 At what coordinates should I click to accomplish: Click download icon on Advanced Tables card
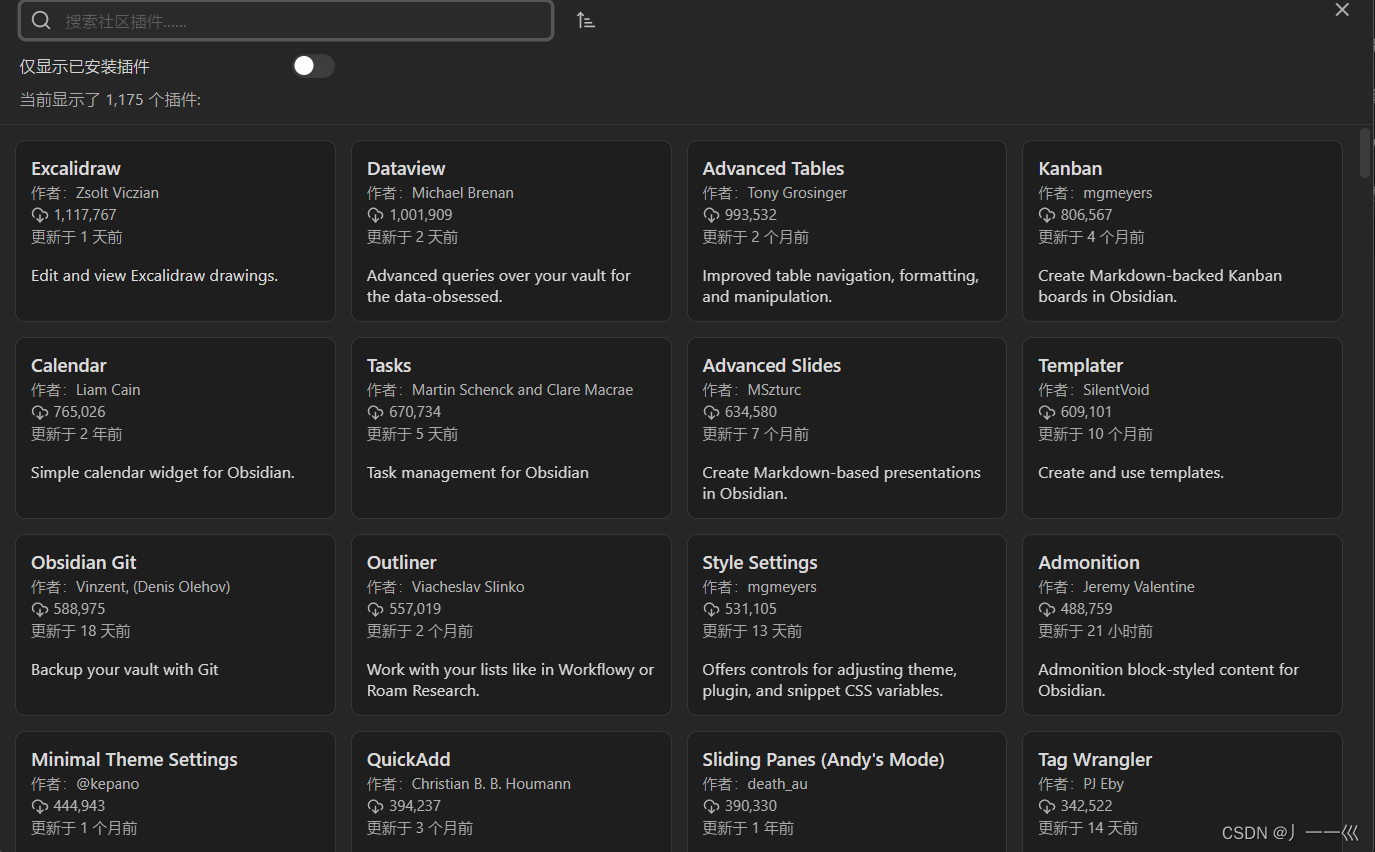[x=712, y=215]
